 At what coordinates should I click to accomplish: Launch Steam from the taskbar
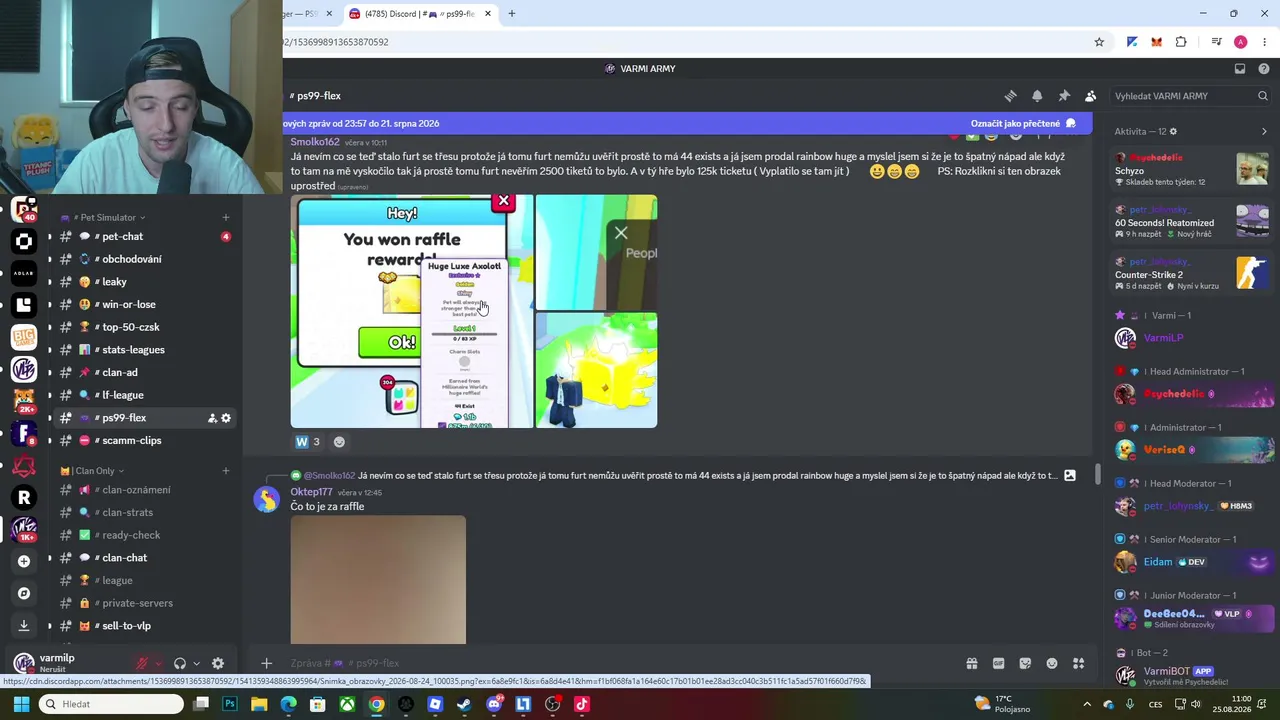click(464, 704)
